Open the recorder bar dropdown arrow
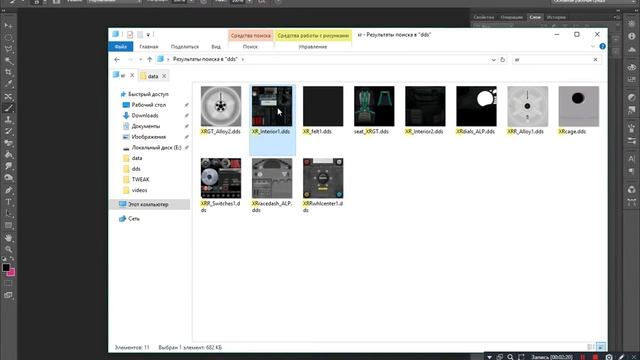 tap(489, 357)
